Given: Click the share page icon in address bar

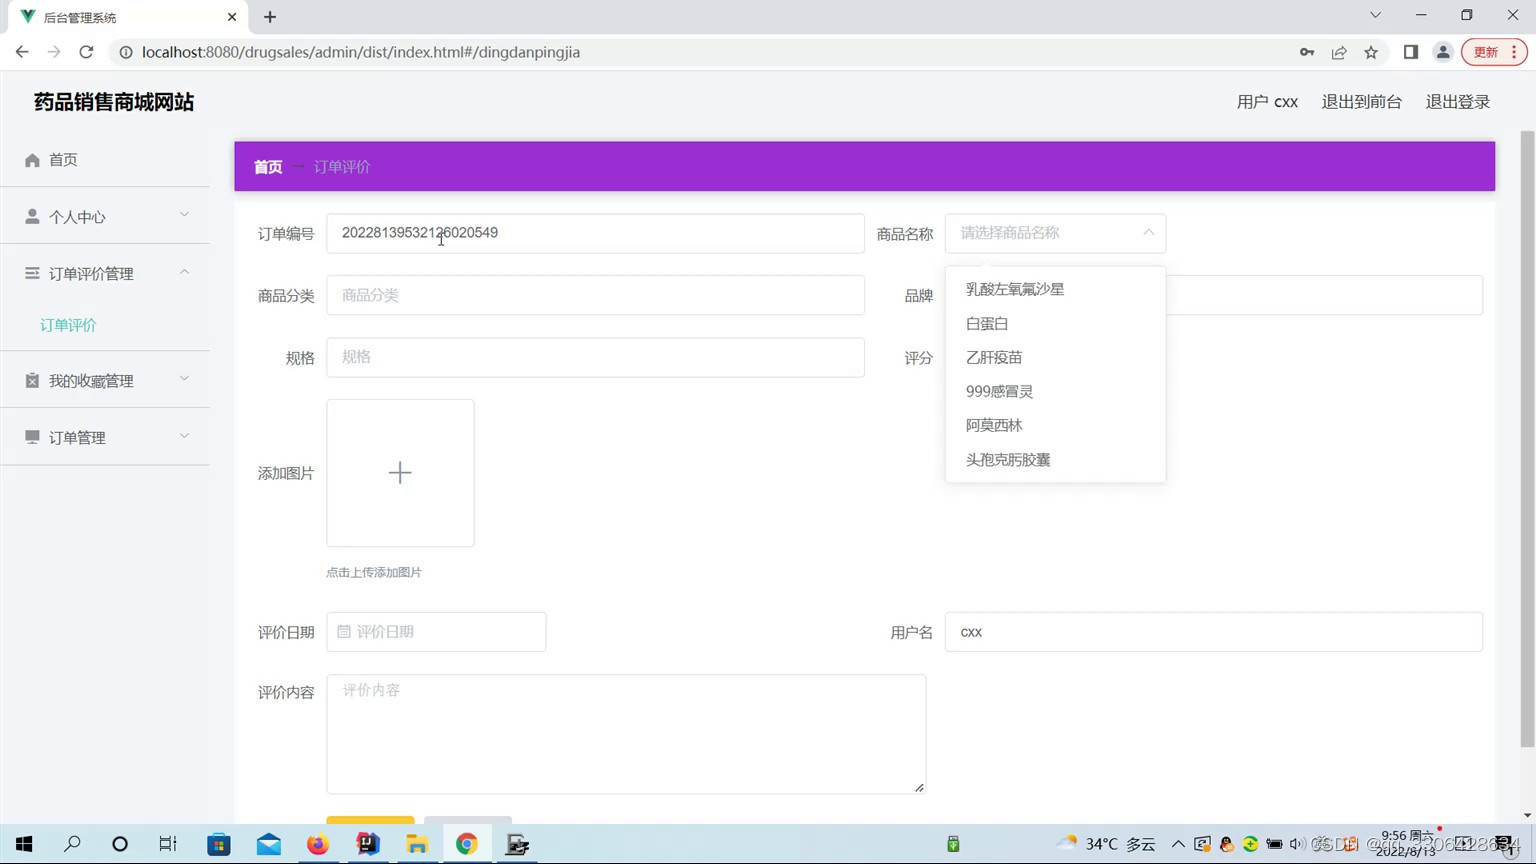Looking at the screenshot, I should point(1339,52).
